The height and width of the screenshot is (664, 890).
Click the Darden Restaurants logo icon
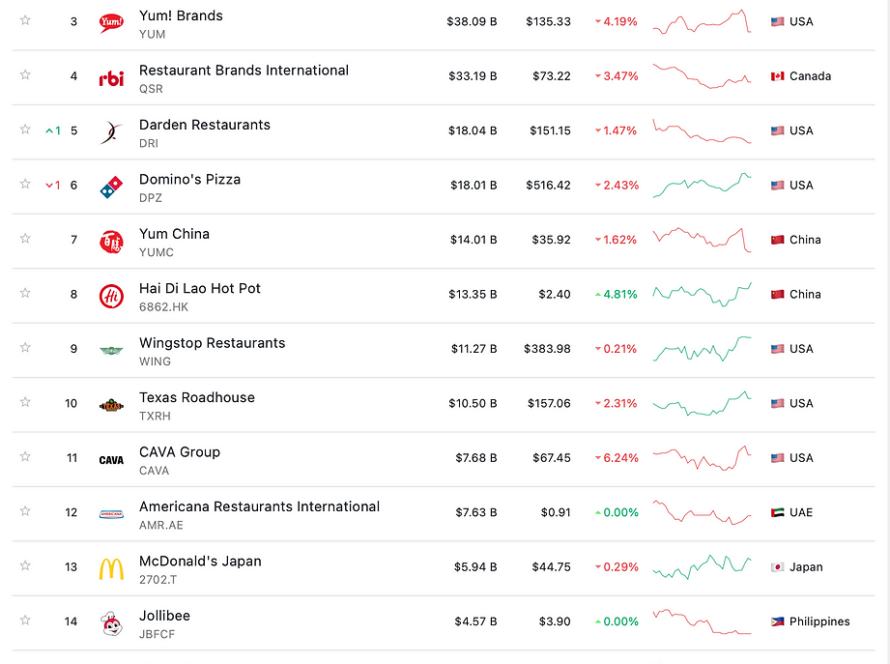[x=111, y=132]
